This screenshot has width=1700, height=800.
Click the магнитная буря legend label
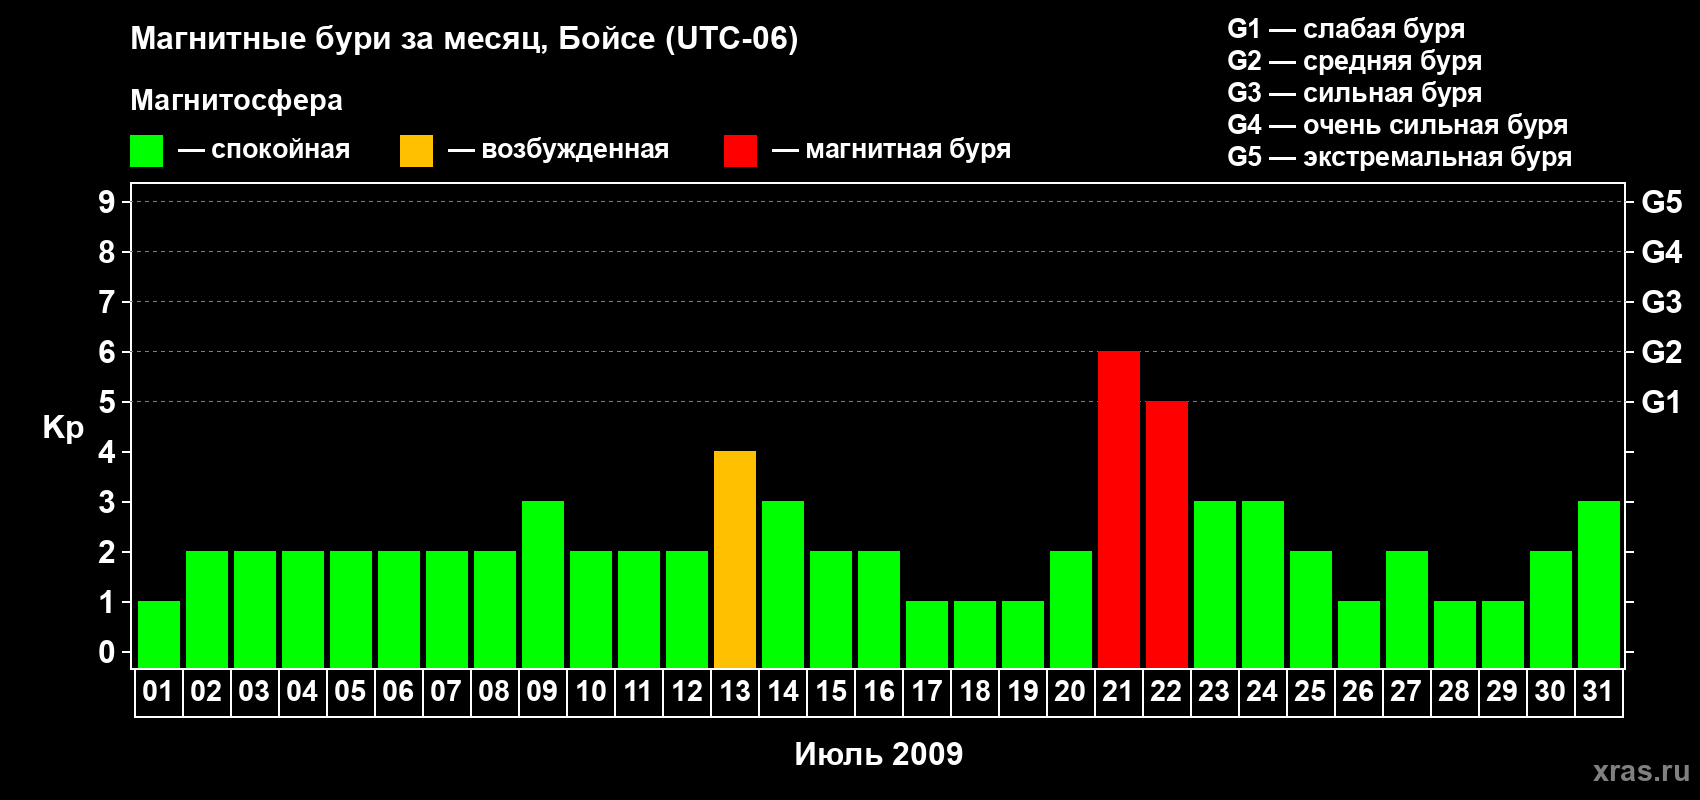[x=908, y=150]
